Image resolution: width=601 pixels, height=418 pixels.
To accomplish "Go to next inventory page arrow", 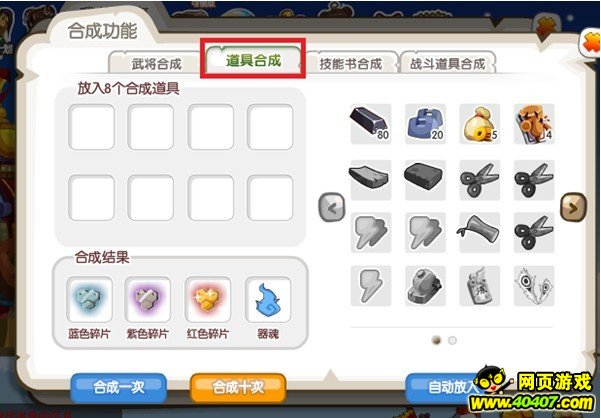I will [573, 207].
